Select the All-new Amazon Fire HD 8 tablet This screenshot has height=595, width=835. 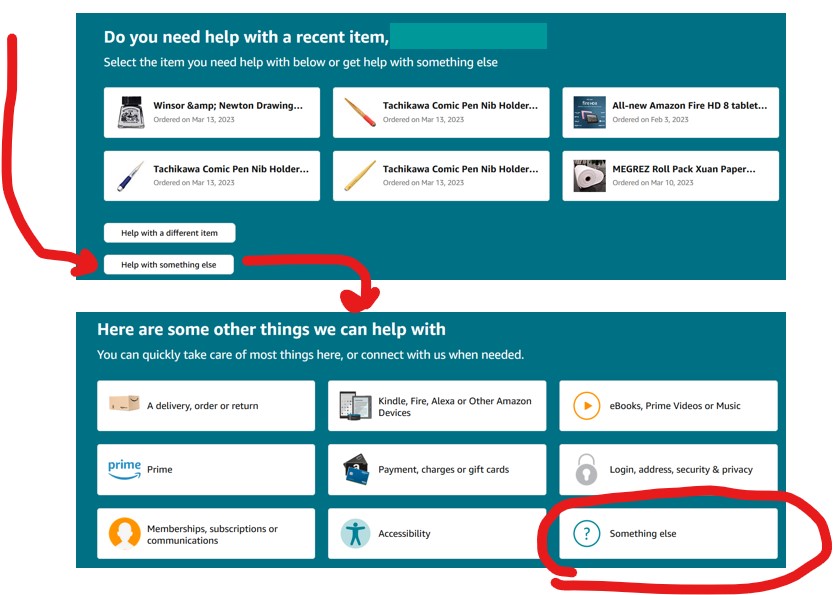tap(670, 112)
